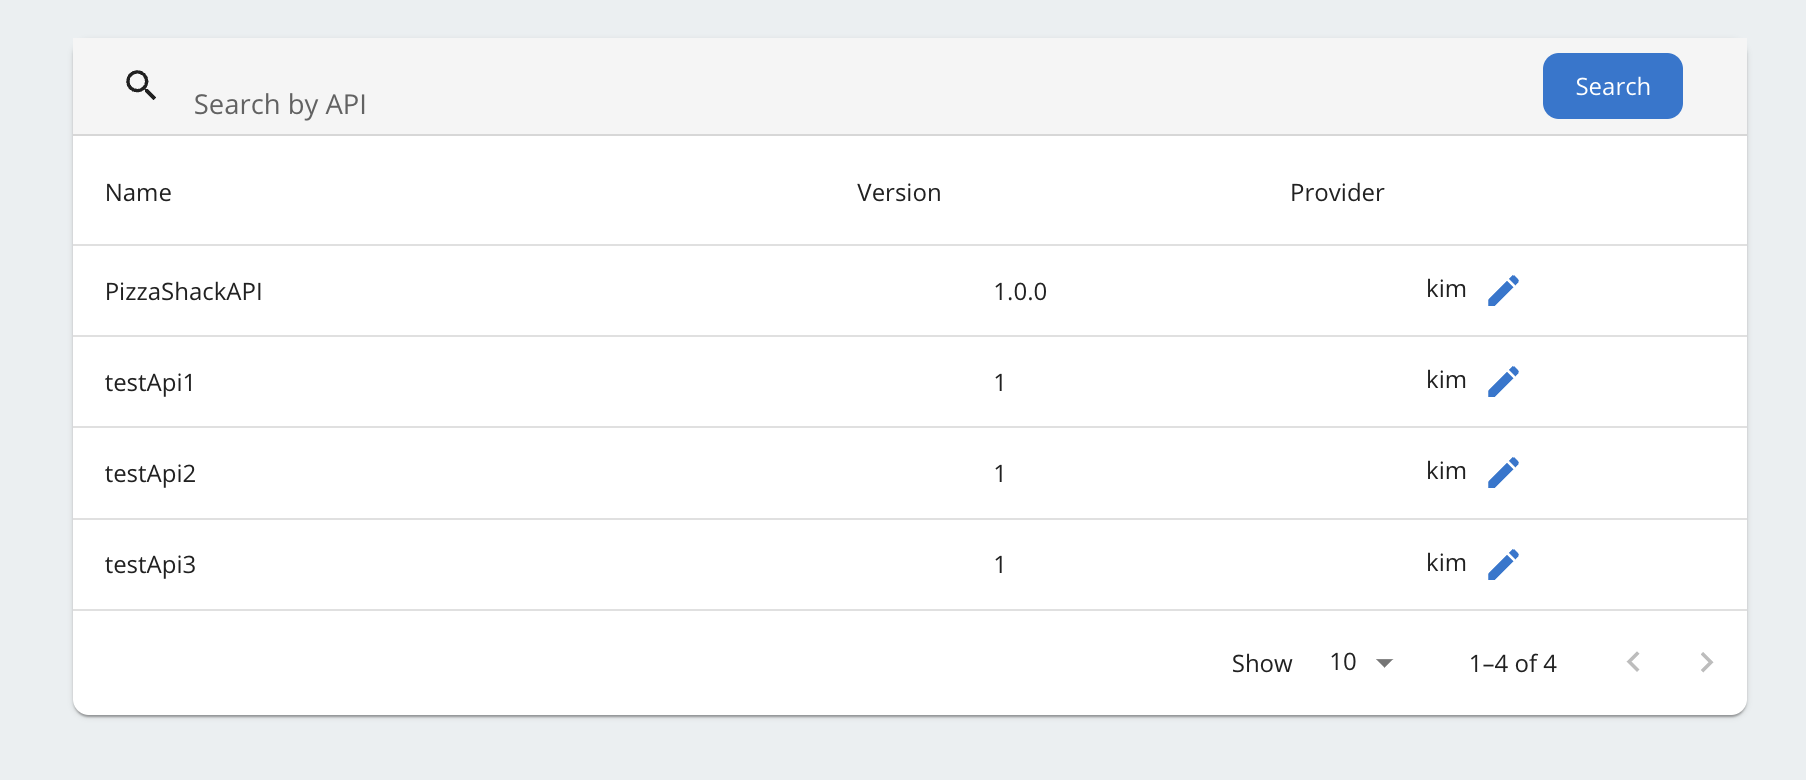
Task: Open the editor for testApi2 via pencil
Action: click(x=1503, y=473)
